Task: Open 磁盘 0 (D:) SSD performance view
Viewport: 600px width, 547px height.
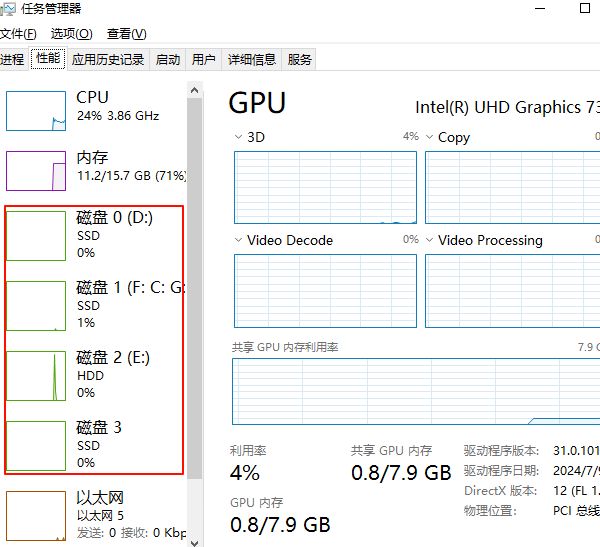Action: pyautogui.click(x=94, y=235)
